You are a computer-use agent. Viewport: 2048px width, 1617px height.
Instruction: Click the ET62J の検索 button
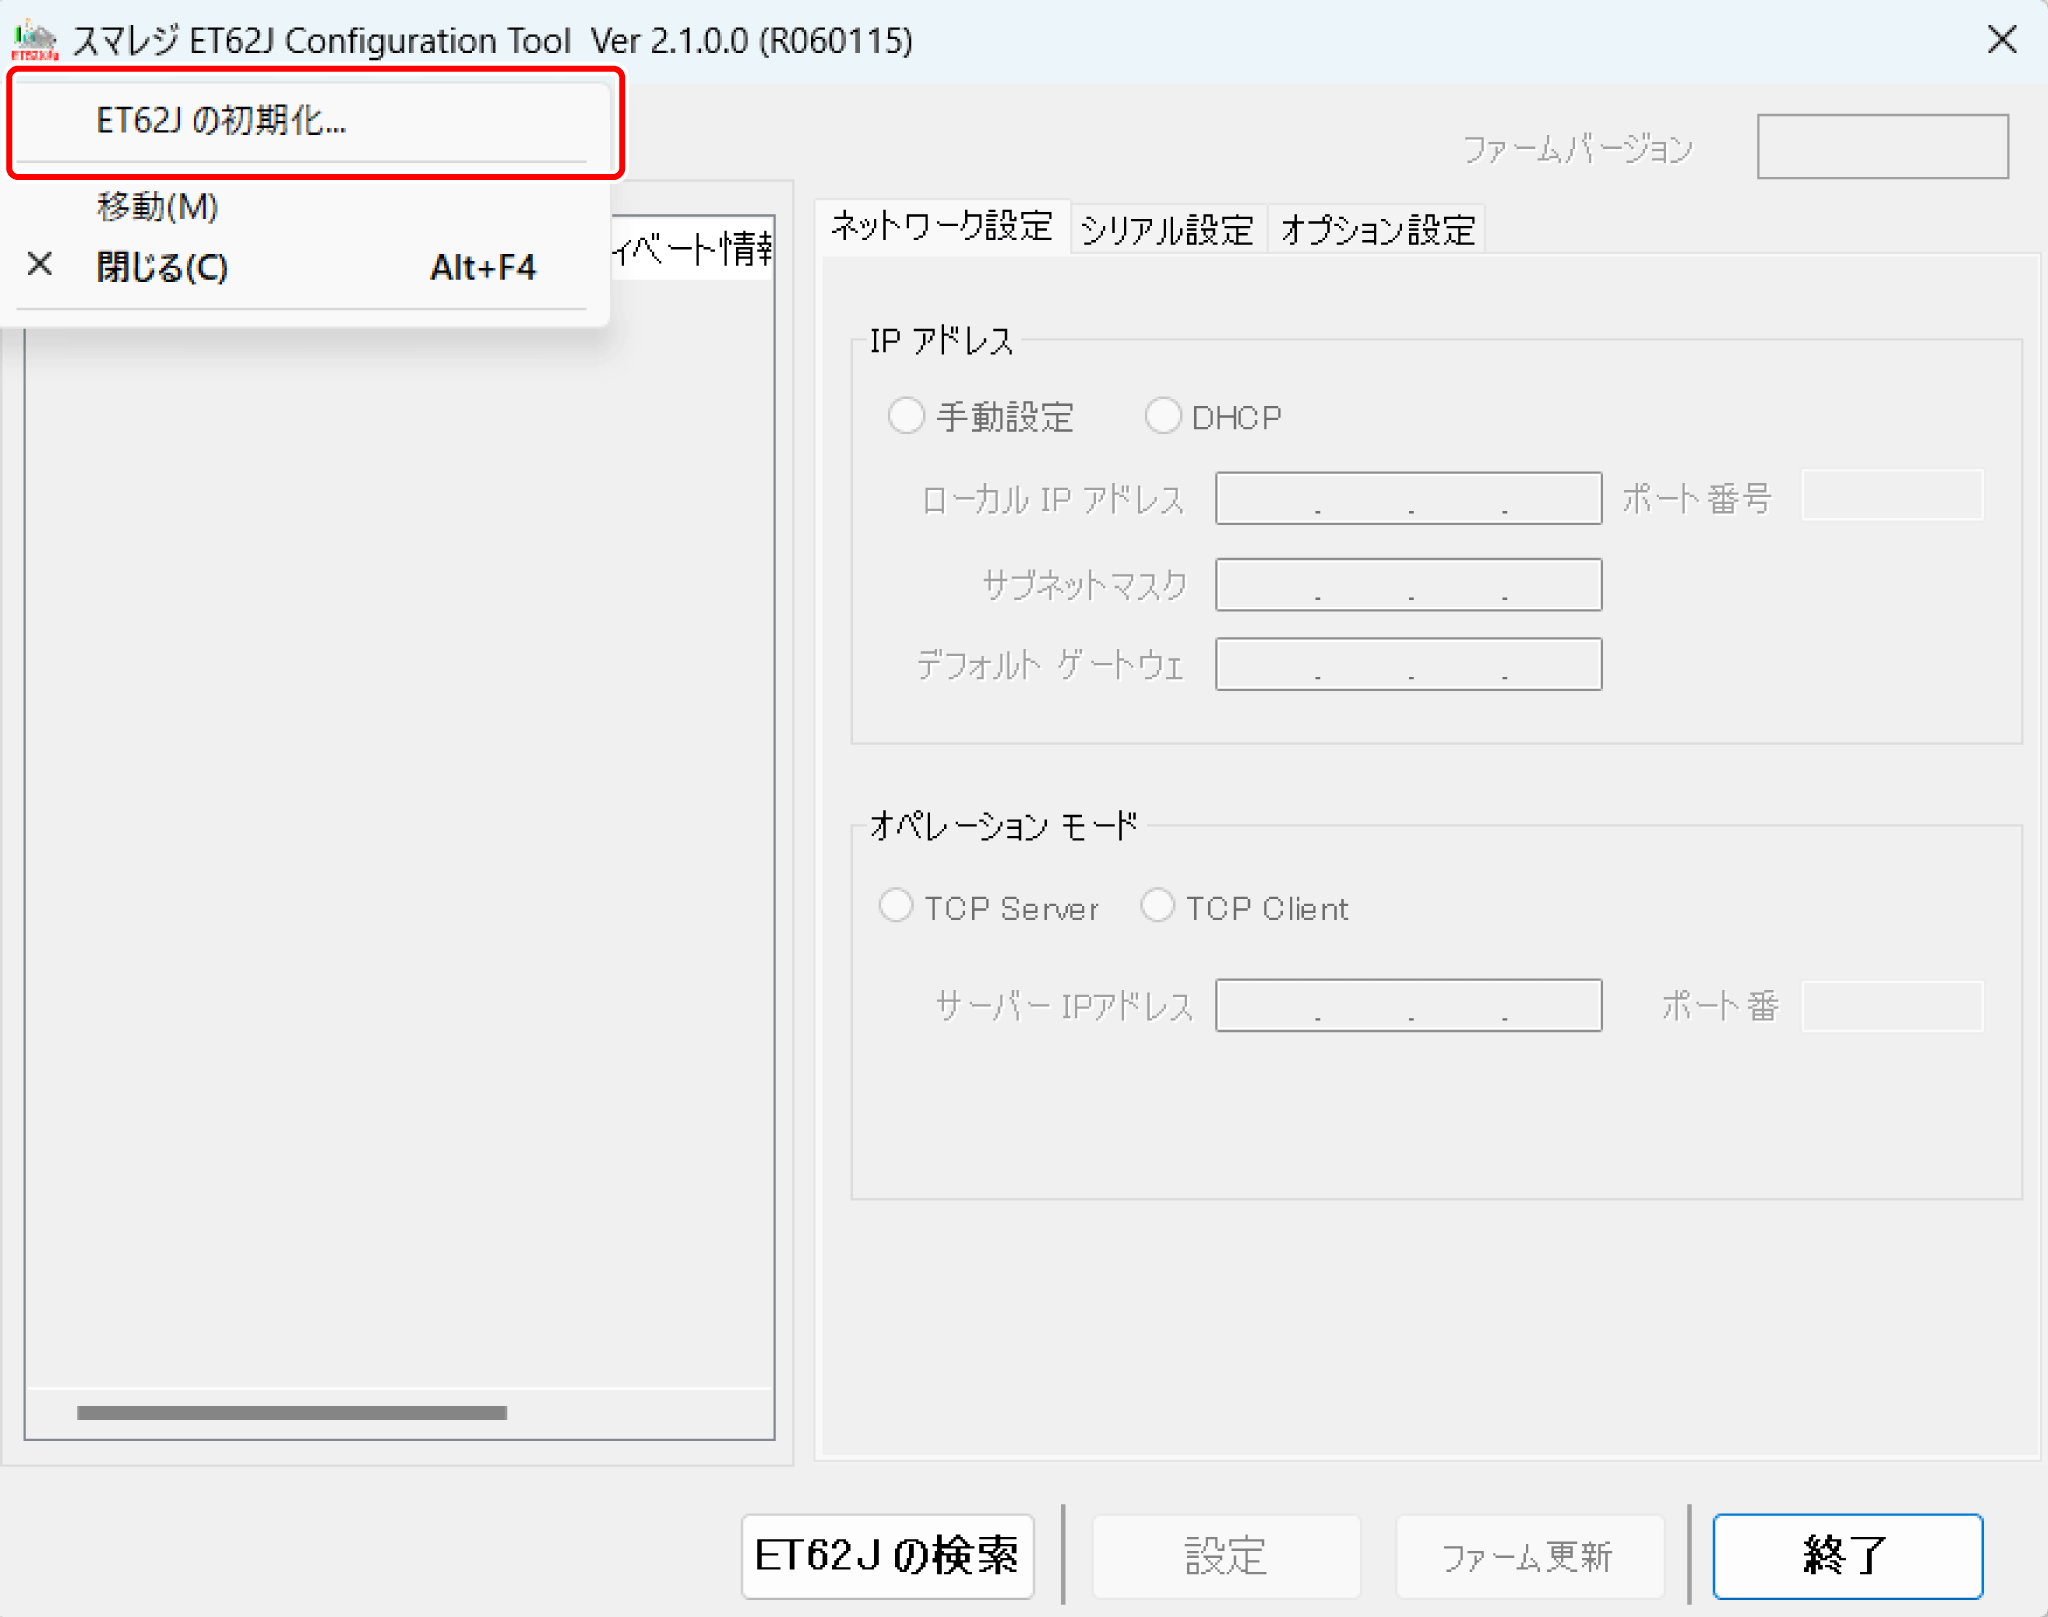[887, 1556]
